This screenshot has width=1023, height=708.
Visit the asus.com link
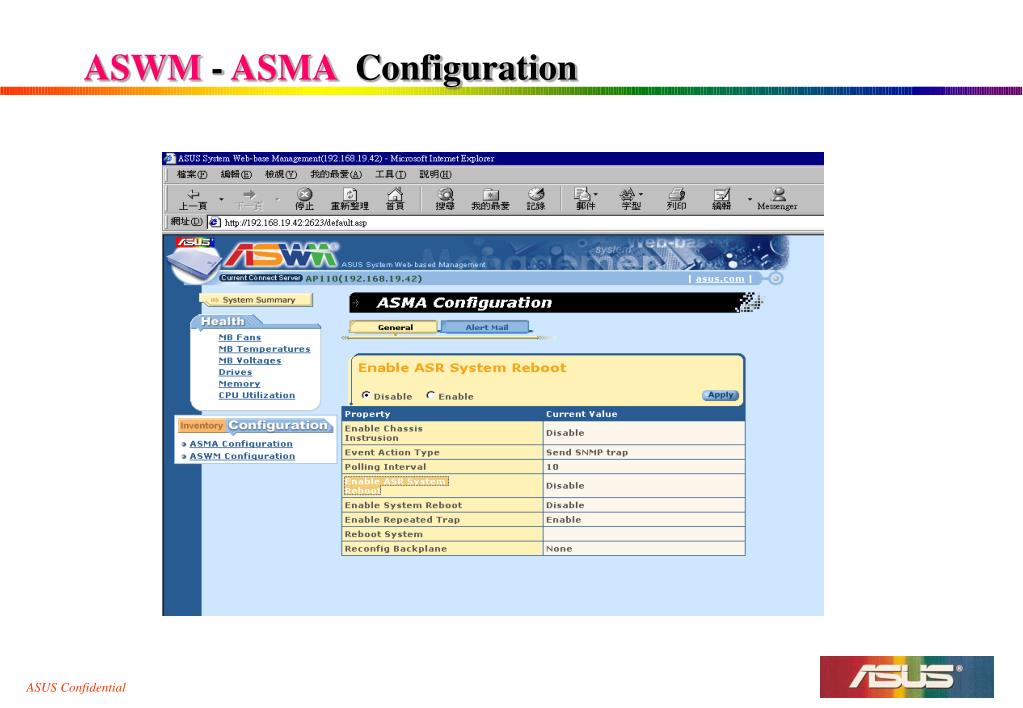[720, 279]
